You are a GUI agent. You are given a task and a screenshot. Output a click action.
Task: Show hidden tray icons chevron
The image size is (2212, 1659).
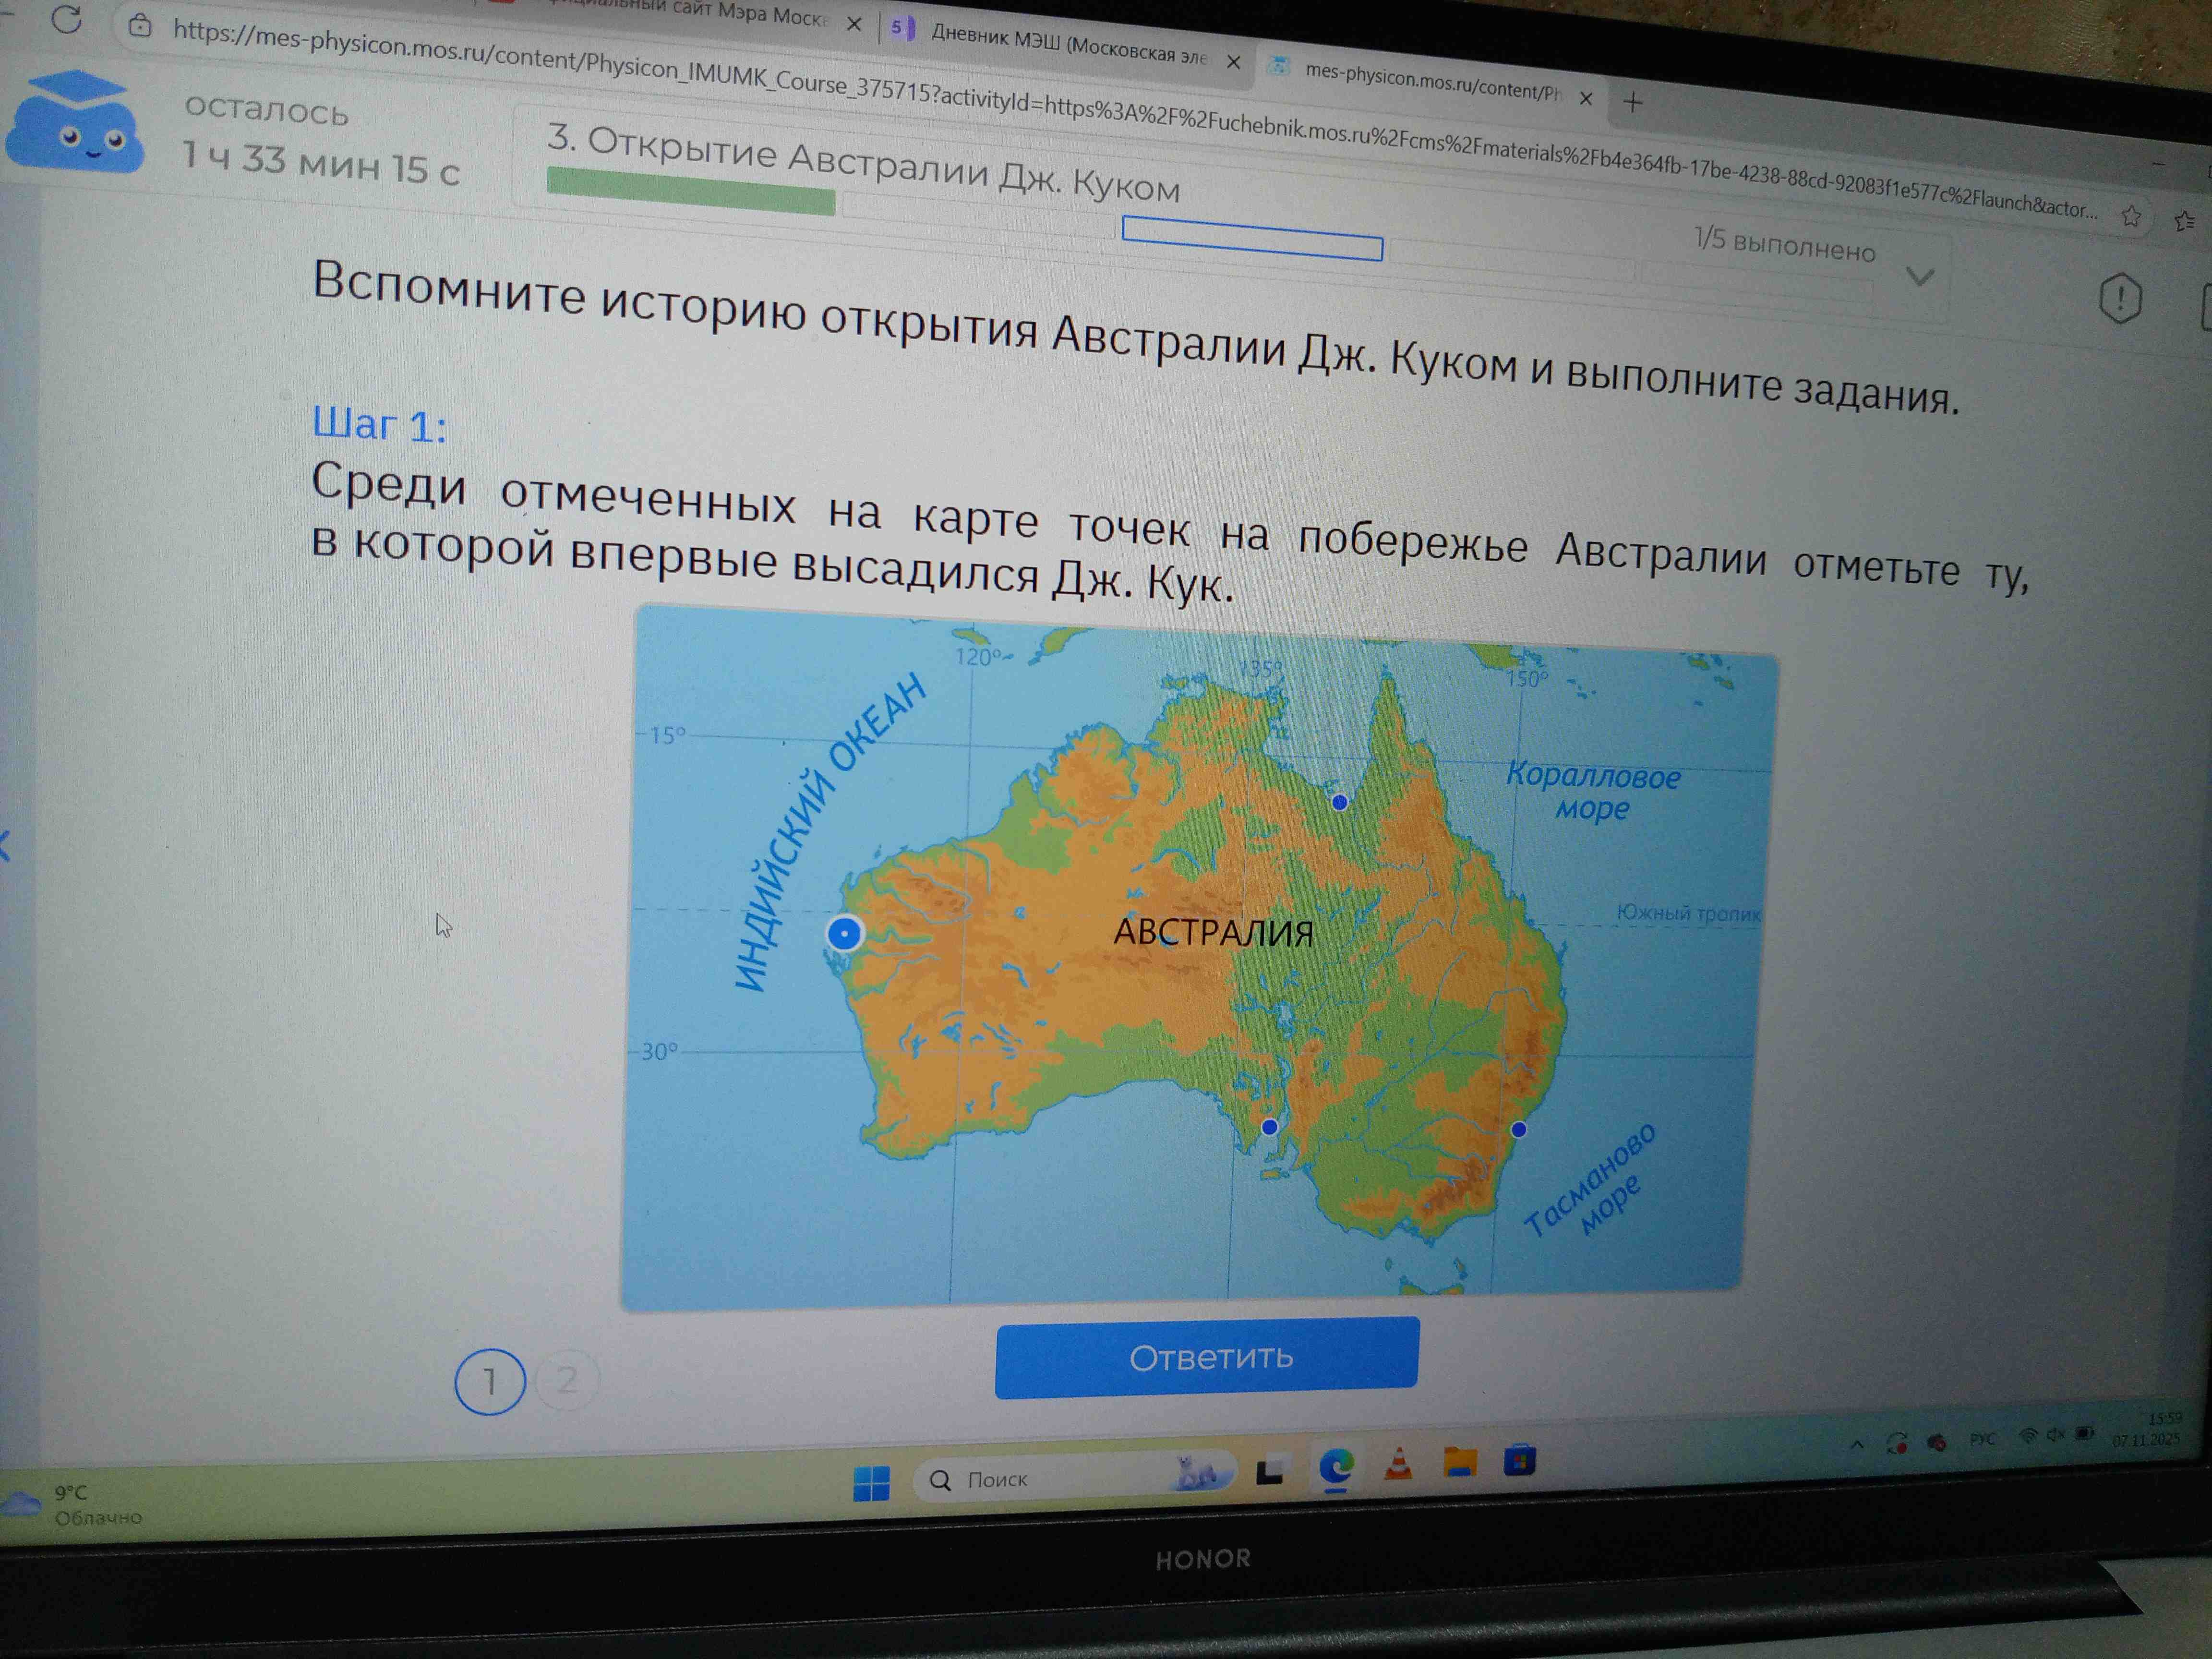click(1857, 1444)
